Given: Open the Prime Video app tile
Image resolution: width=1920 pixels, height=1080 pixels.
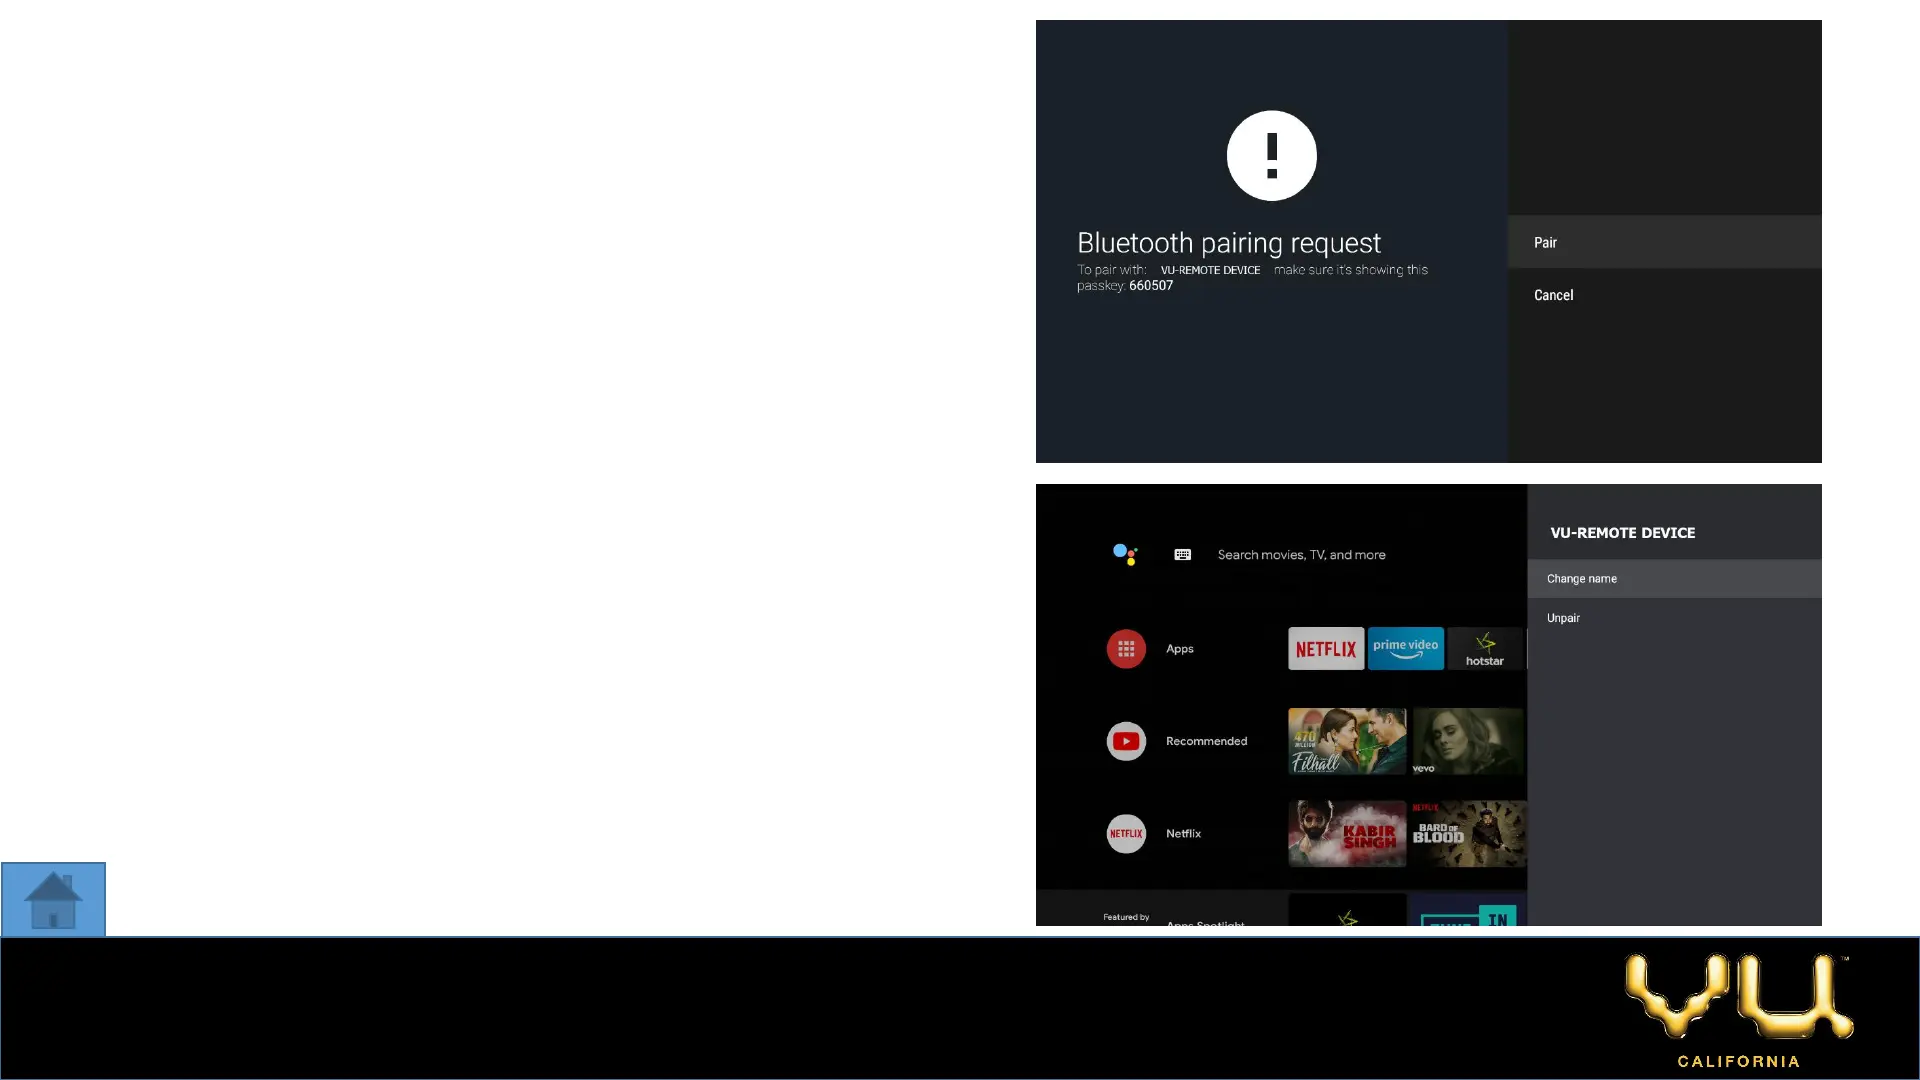Looking at the screenshot, I should click(1405, 649).
